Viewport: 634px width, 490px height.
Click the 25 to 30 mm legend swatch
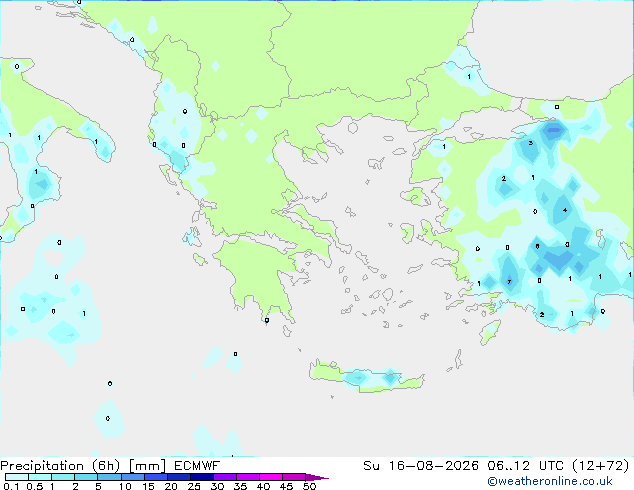point(201,477)
